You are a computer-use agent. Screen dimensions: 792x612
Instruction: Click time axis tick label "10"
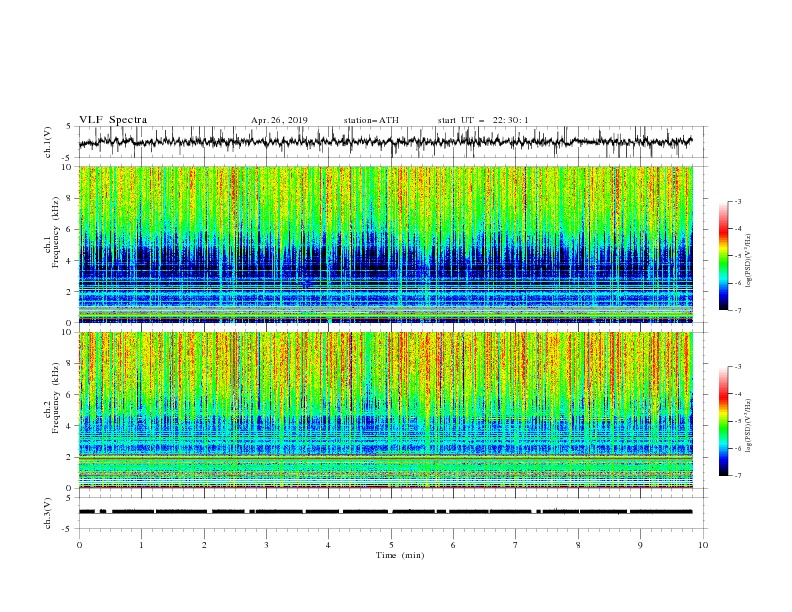[703, 545]
